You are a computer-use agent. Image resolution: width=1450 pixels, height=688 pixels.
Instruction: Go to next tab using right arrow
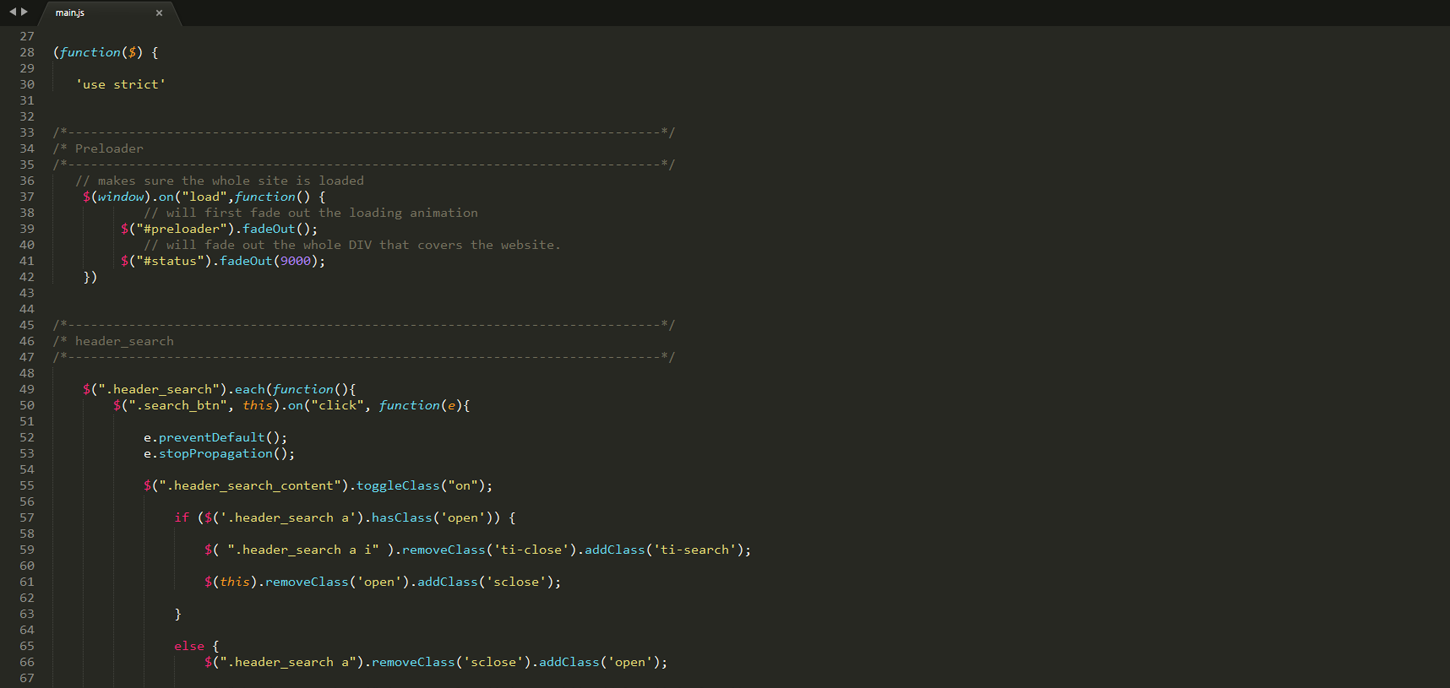25,12
